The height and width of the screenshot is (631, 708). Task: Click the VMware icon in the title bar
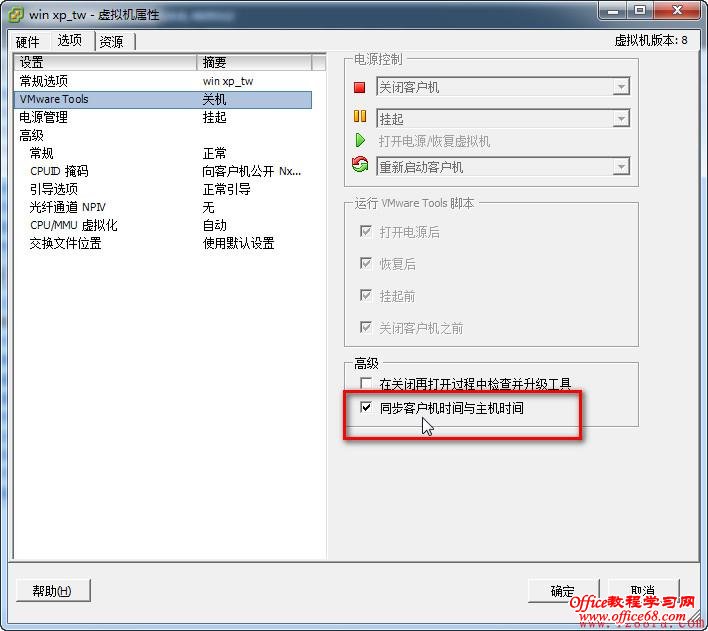16,14
